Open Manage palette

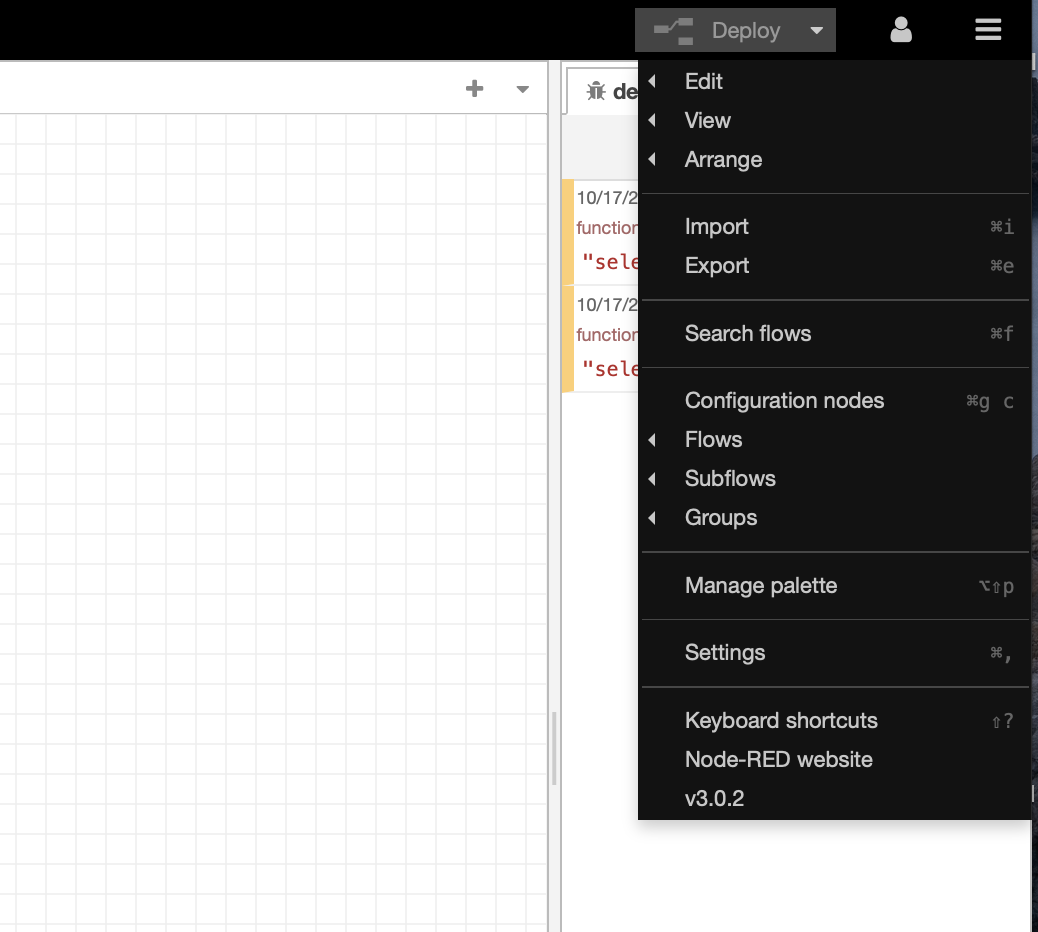[834, 586]
